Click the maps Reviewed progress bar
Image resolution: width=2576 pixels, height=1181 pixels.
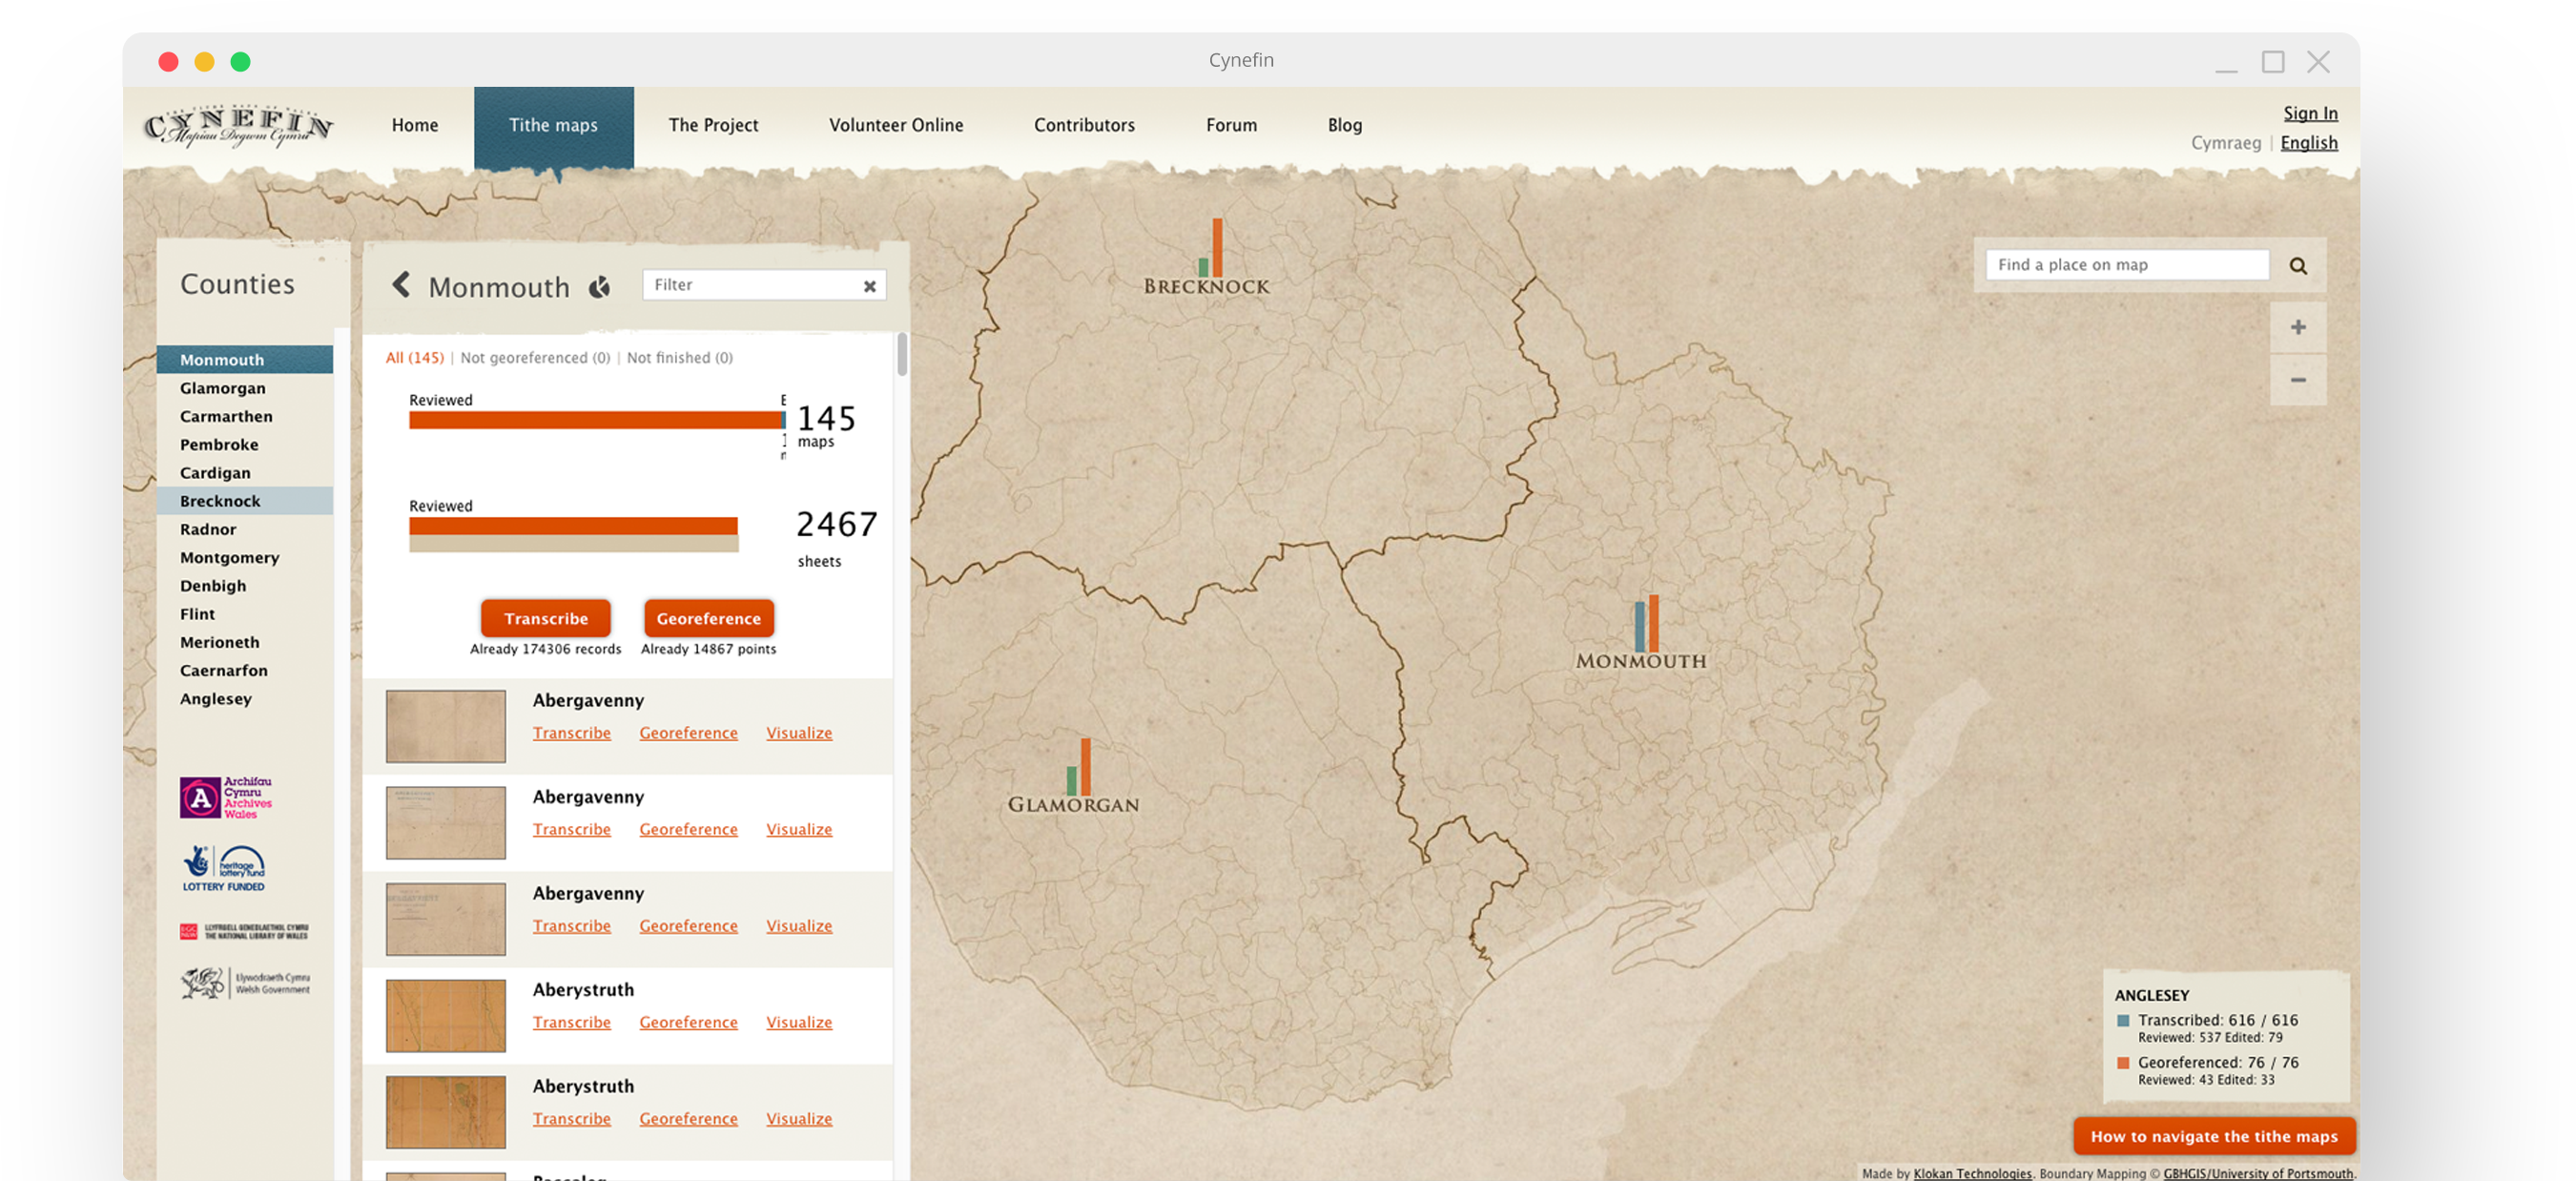coord(597,421)
